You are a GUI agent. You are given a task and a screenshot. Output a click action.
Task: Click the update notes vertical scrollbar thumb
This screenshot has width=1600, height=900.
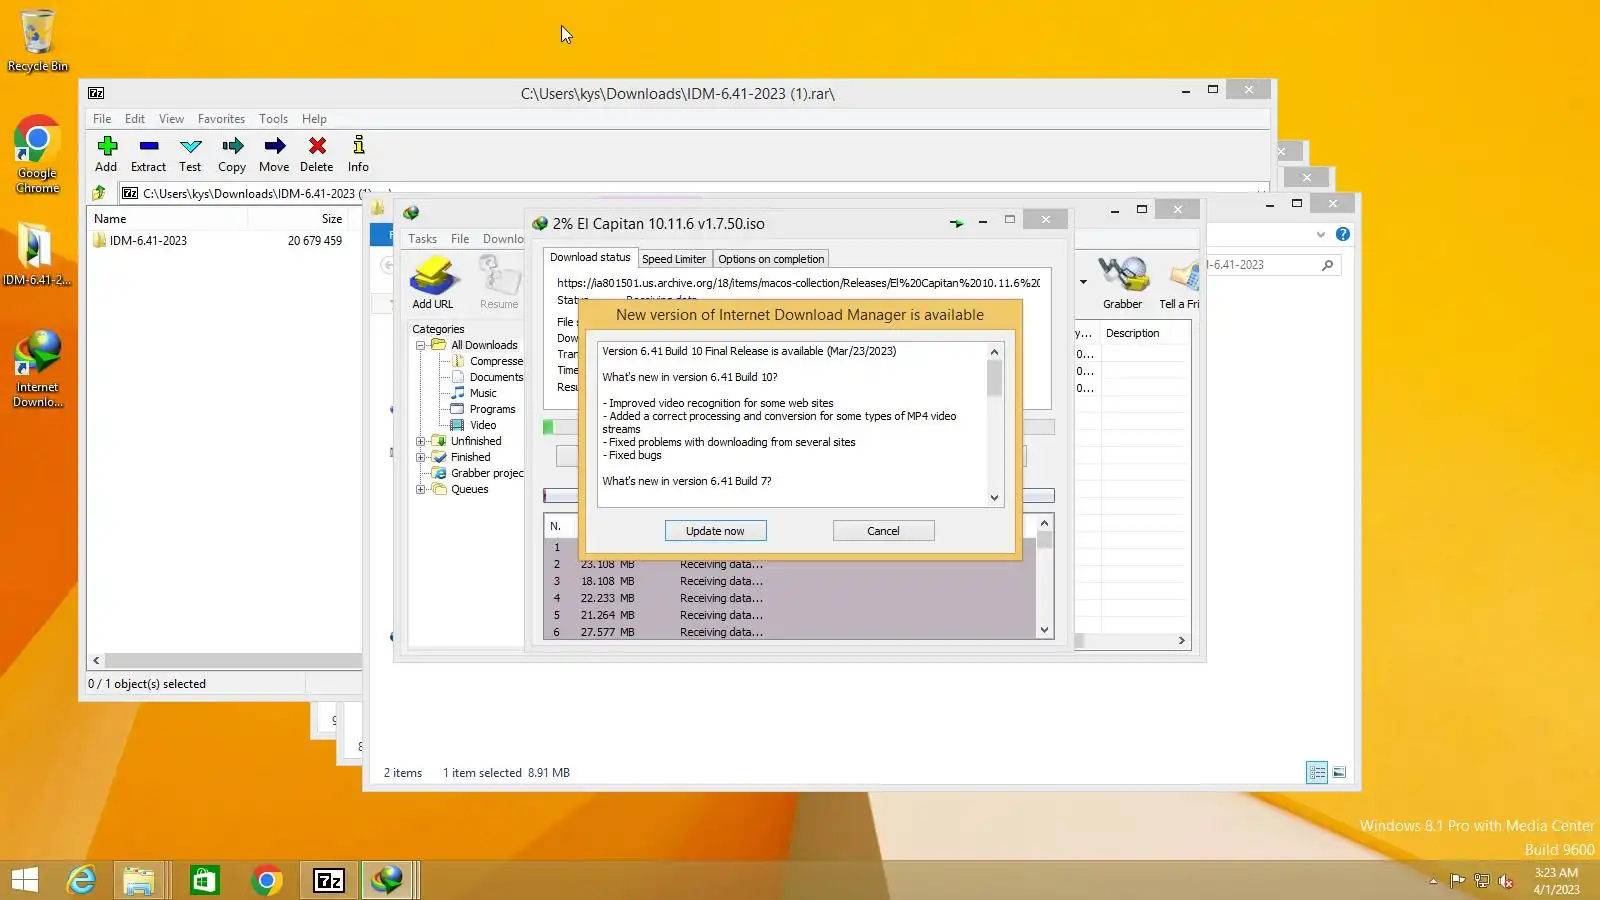tap(994, 378)
